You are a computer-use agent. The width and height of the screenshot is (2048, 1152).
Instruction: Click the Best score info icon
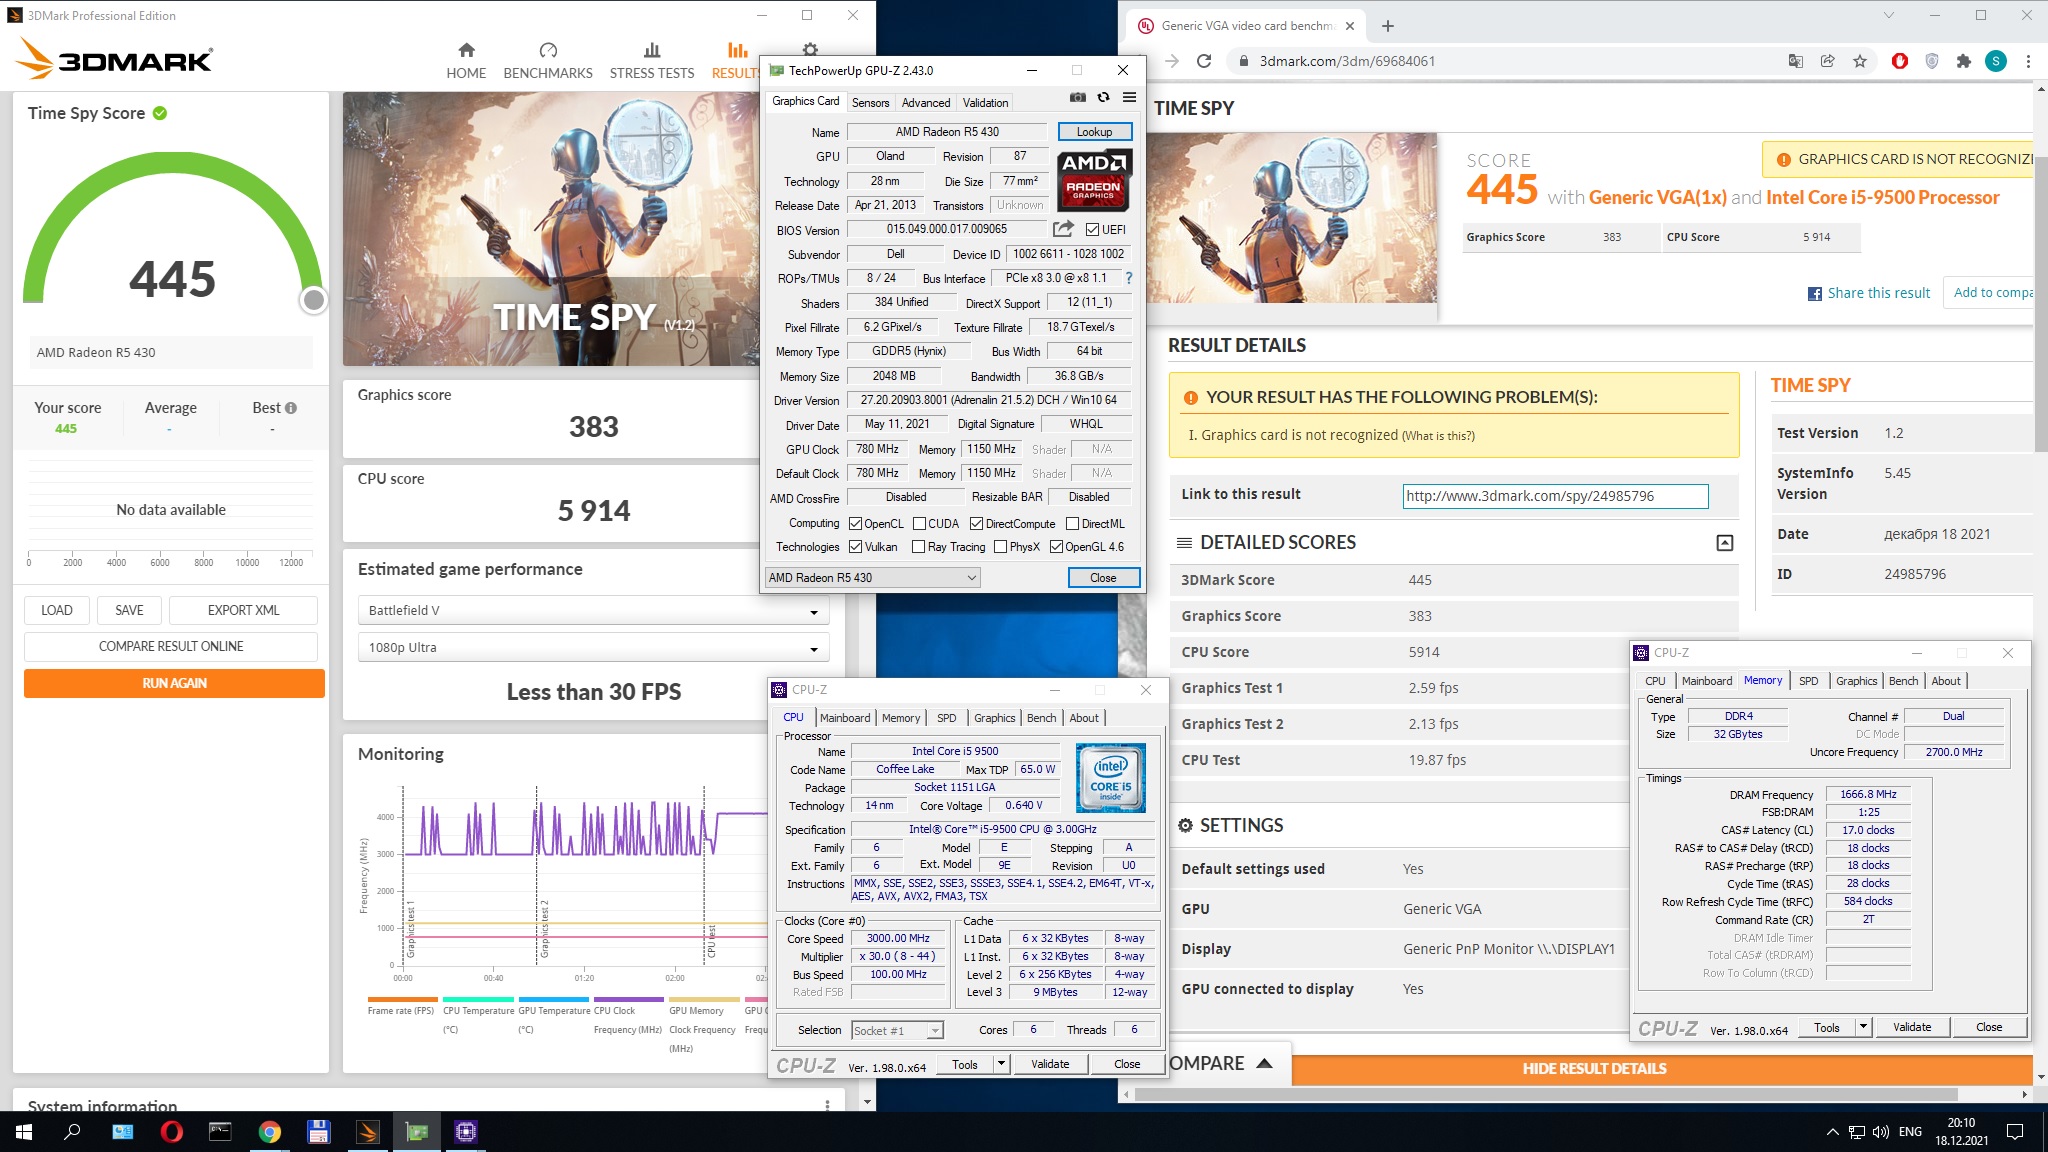[x=291, y=408]
